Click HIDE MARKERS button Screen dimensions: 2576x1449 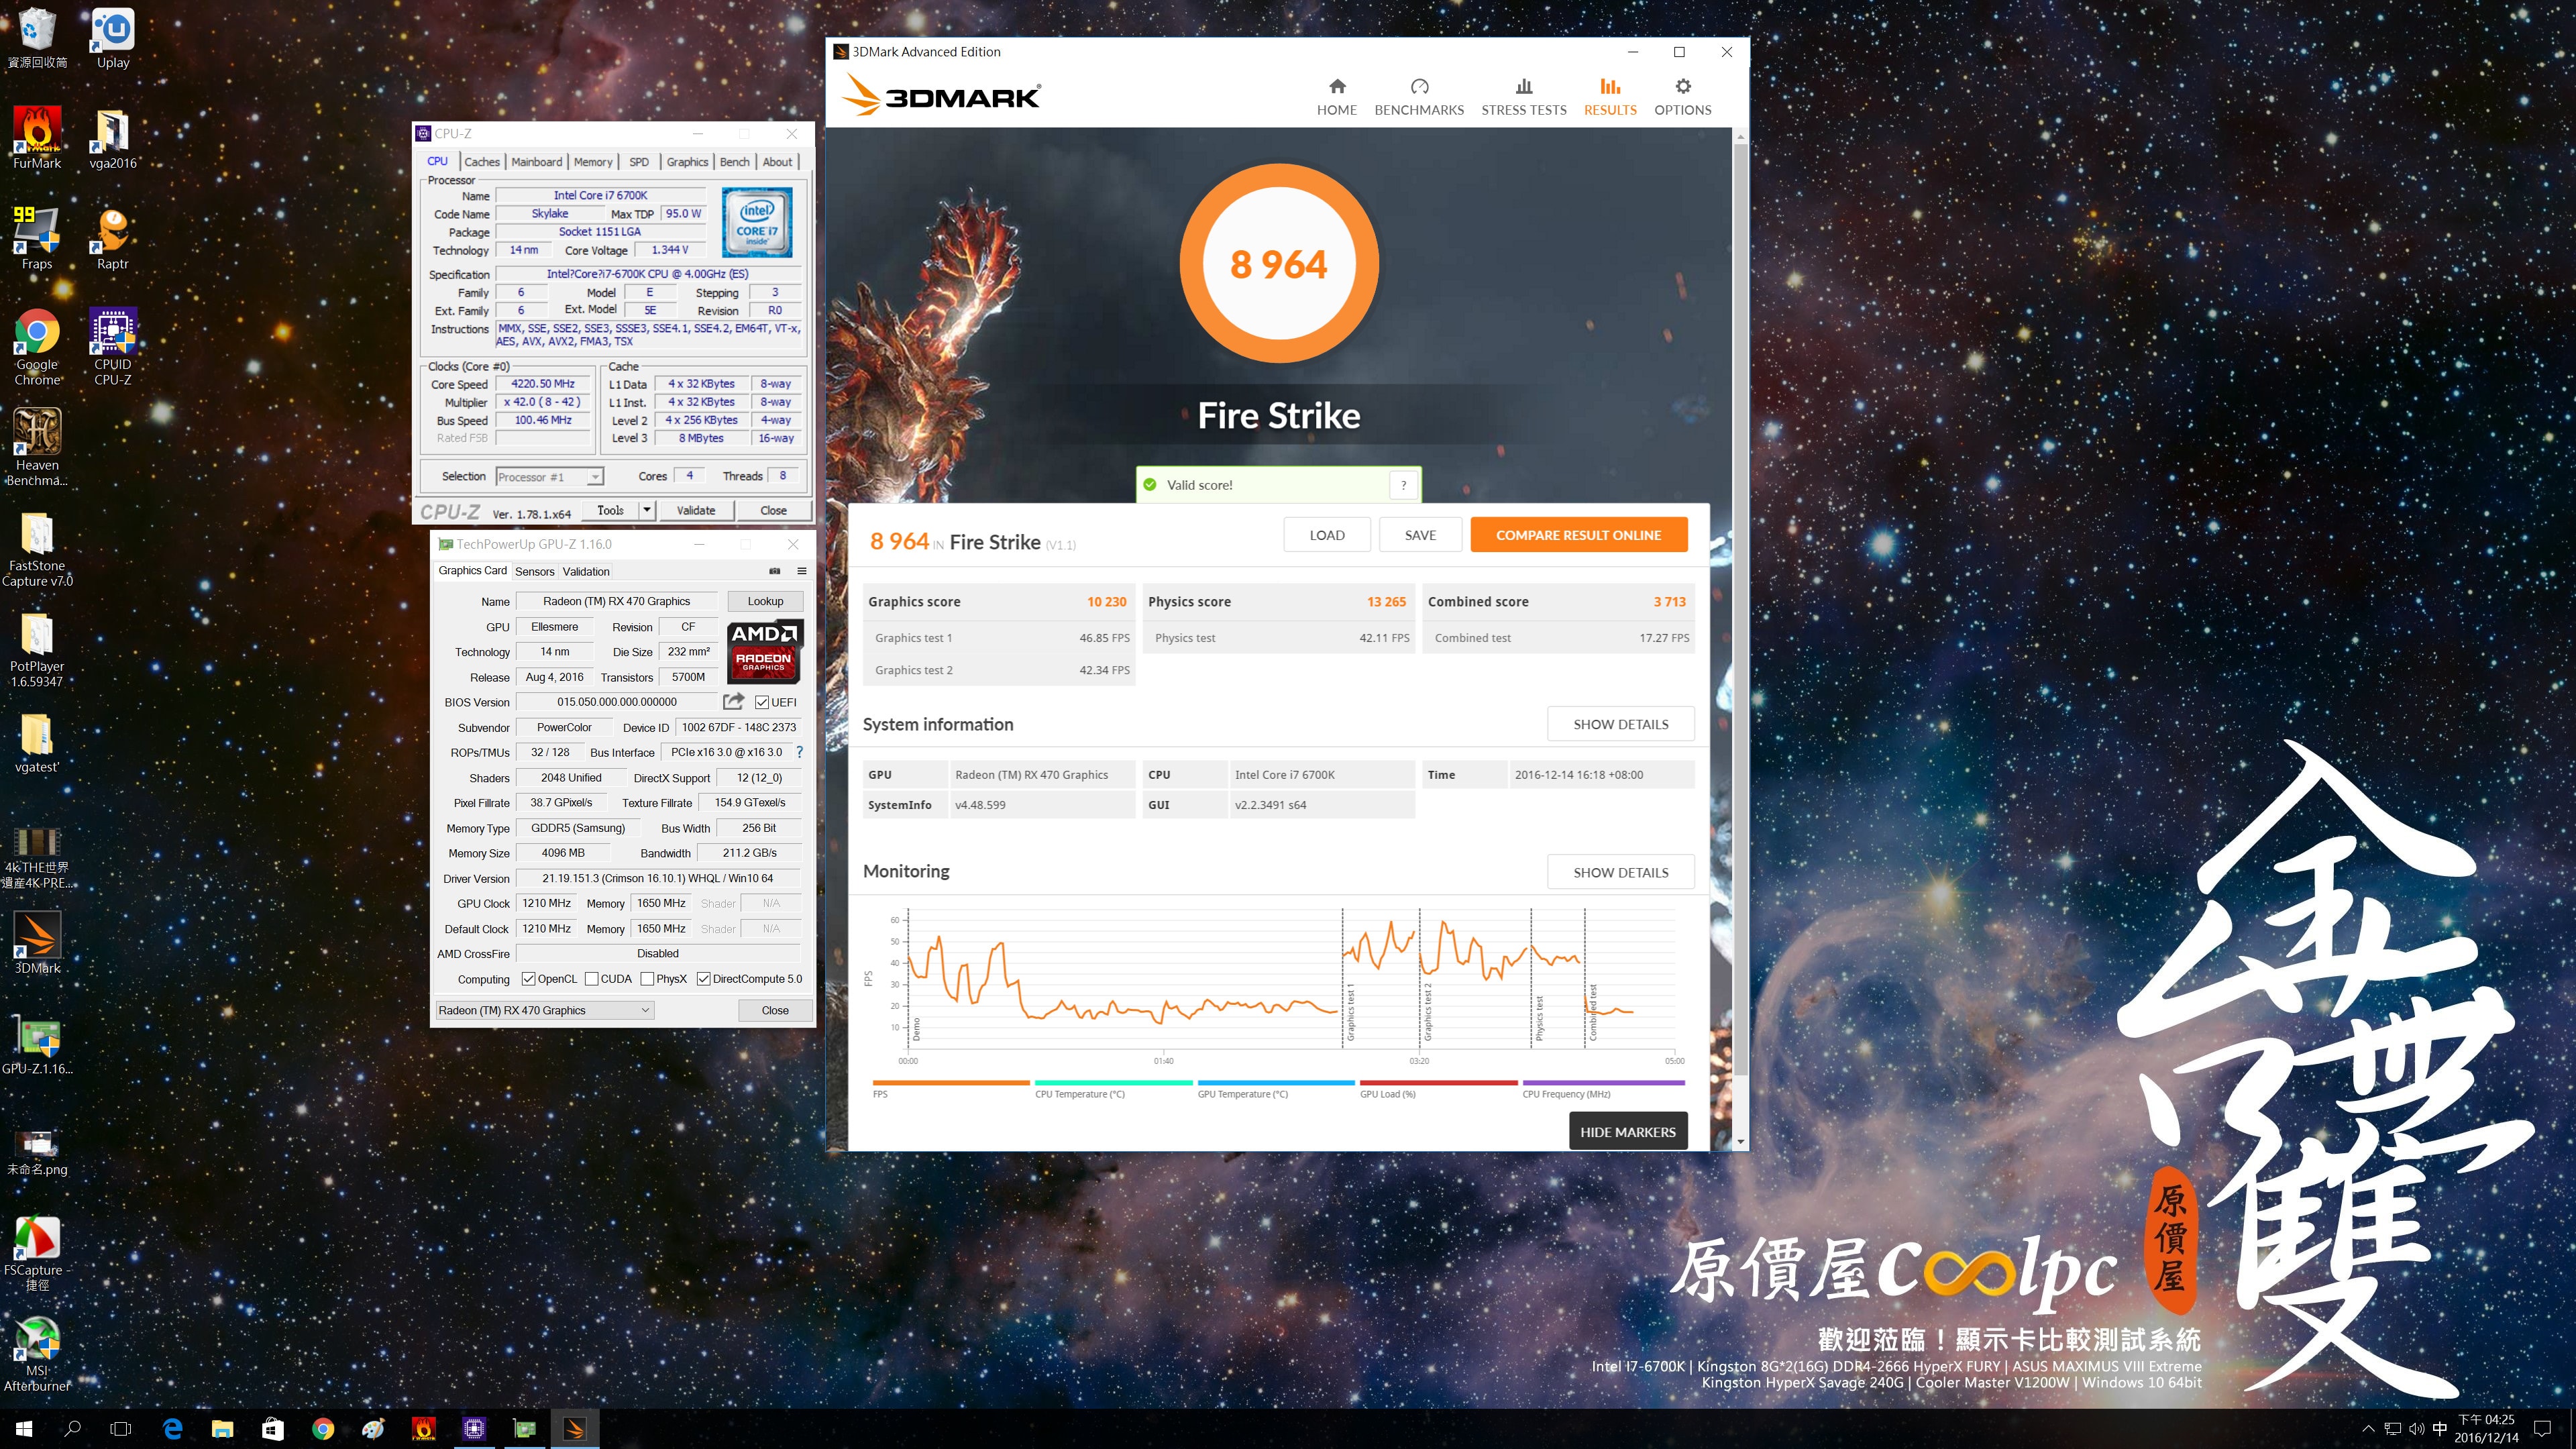(x=1627, y=1132)
